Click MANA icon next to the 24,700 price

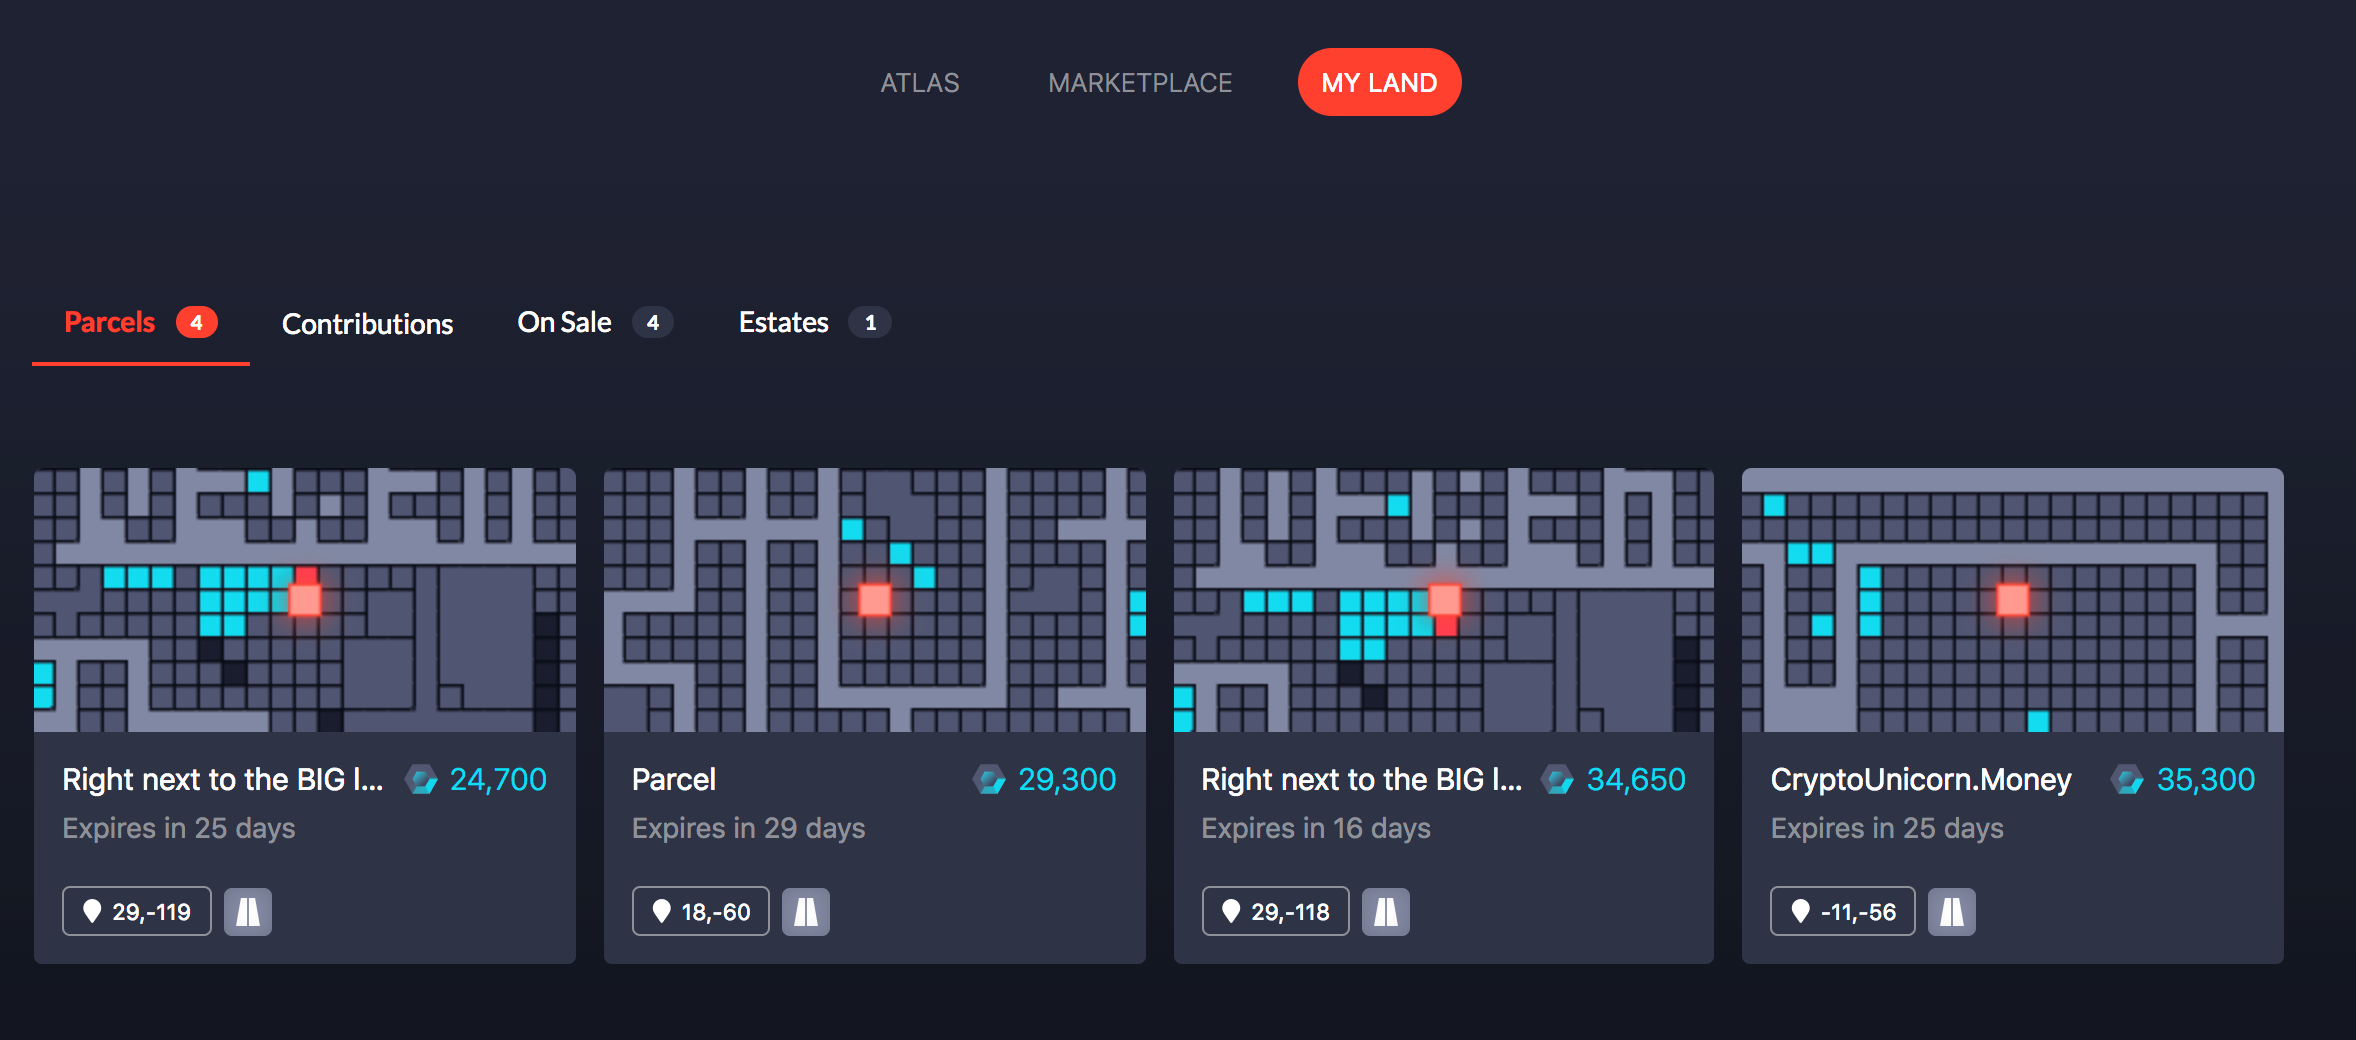(x=422, y=779)
